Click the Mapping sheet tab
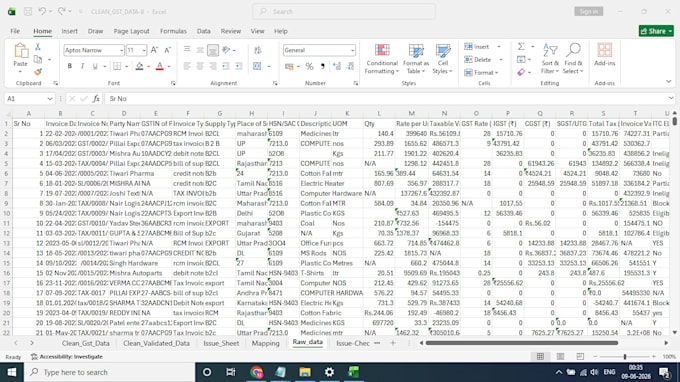This screenshot has height=382, width=680. [265, 343]
